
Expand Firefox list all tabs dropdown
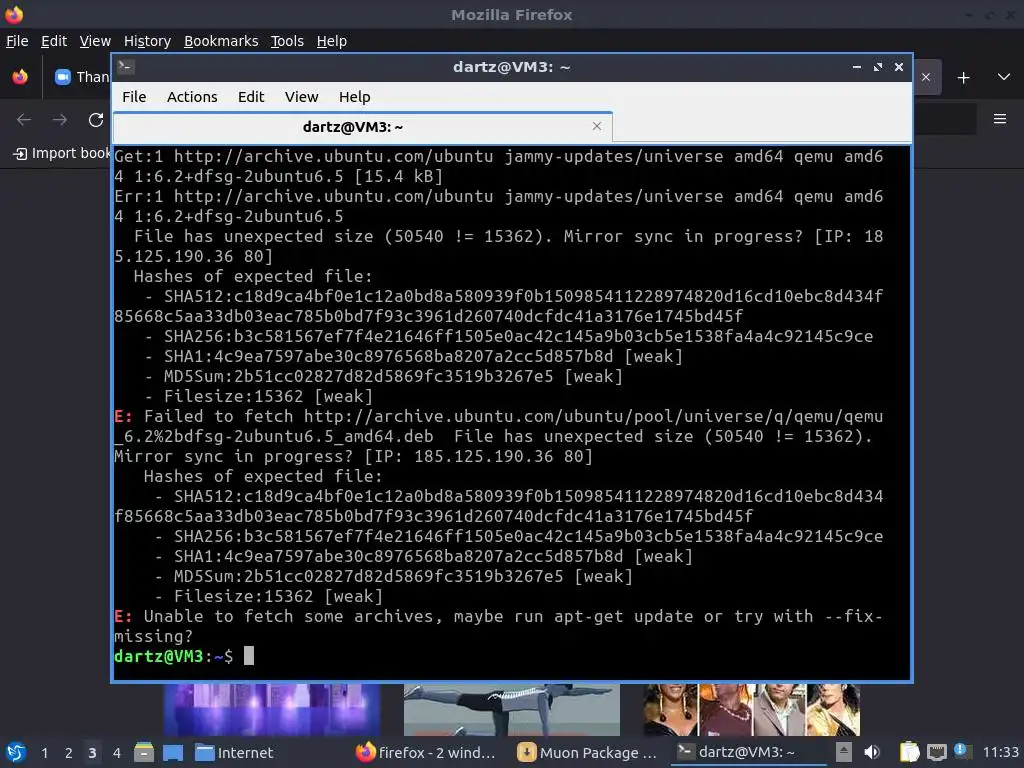point(1004,77)
